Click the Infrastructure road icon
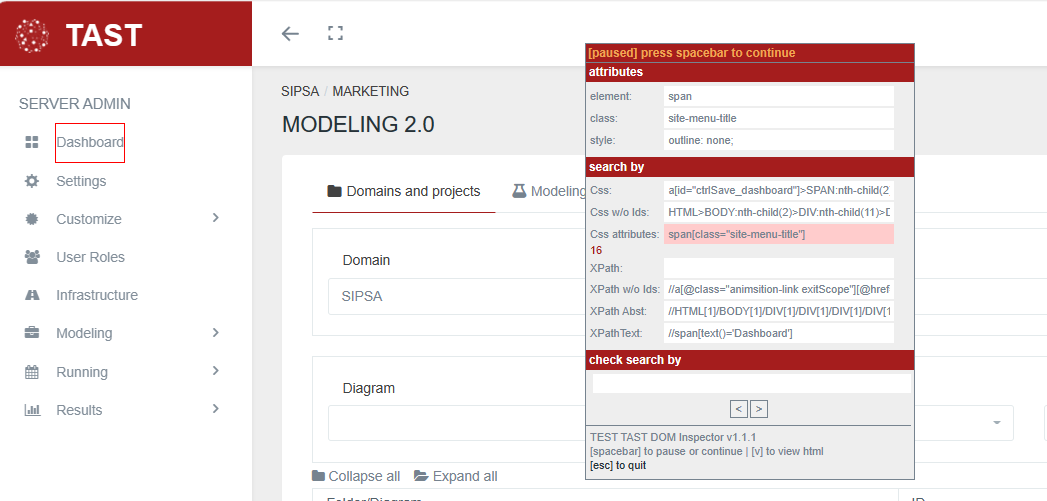This screenshot has width=1047, height=501. click(x=32, y=295)
